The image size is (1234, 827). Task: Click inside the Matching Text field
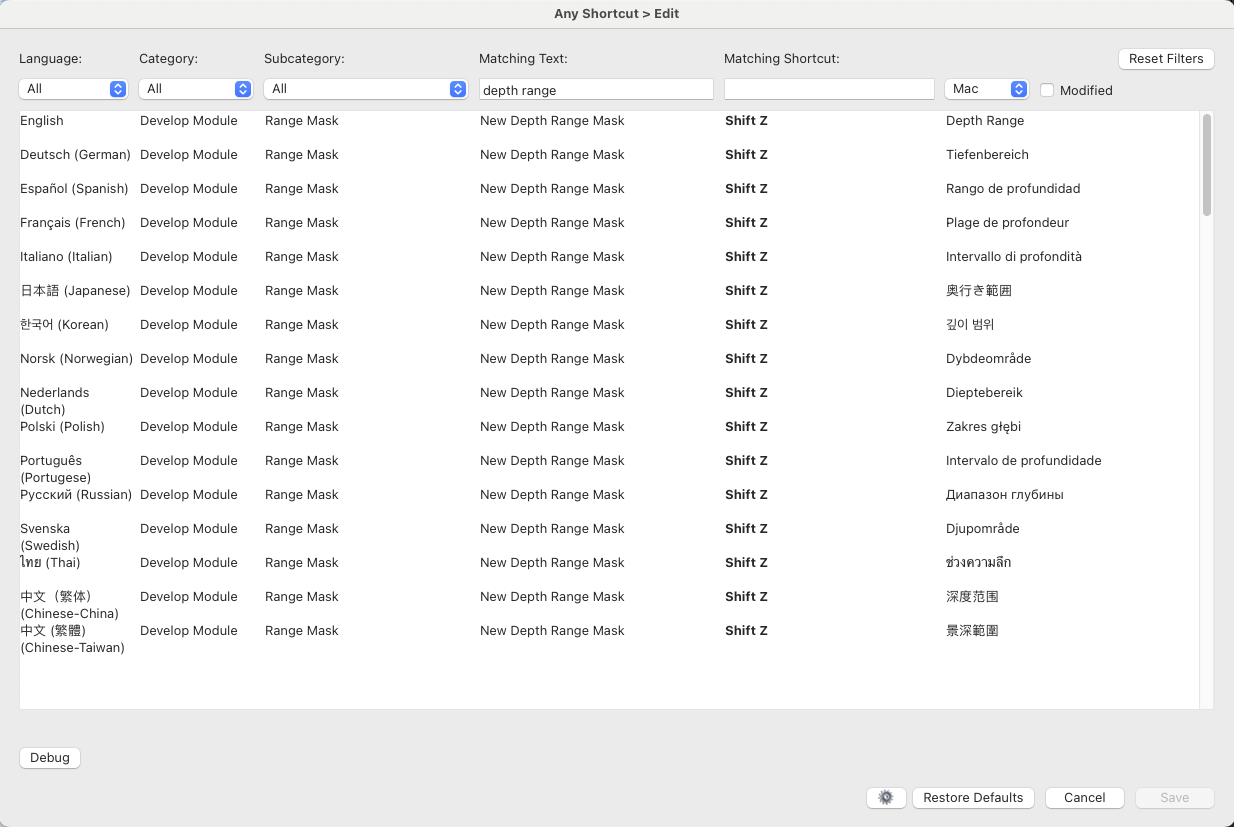(596, 89)
